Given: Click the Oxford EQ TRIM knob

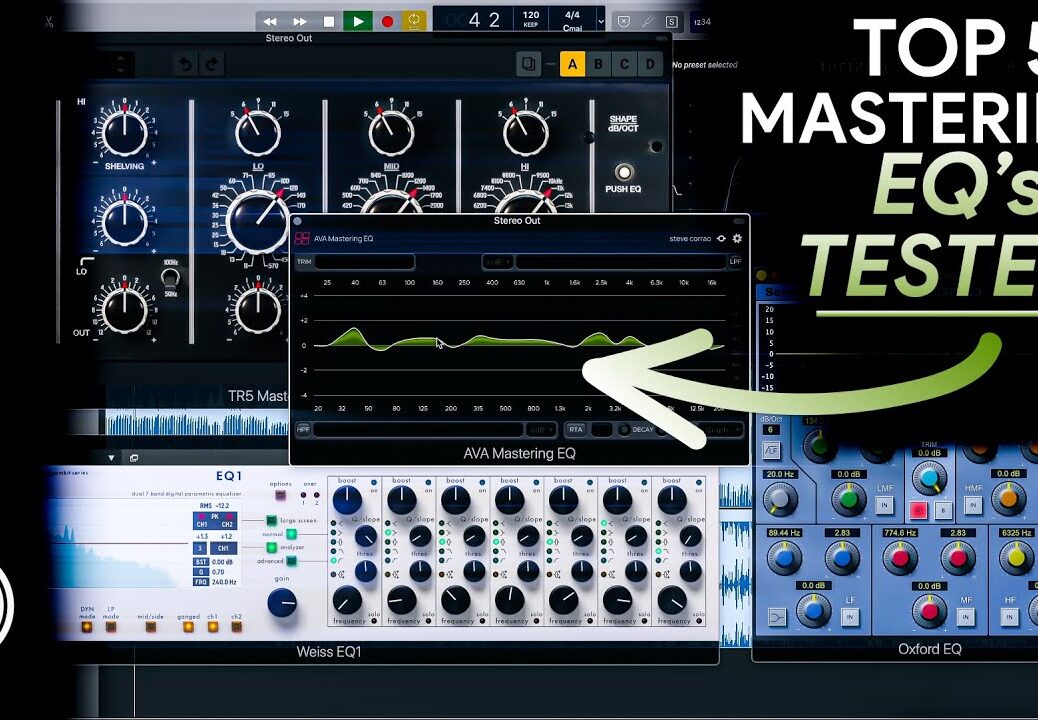Looking at the screenshot, I should tap(929, 478).
